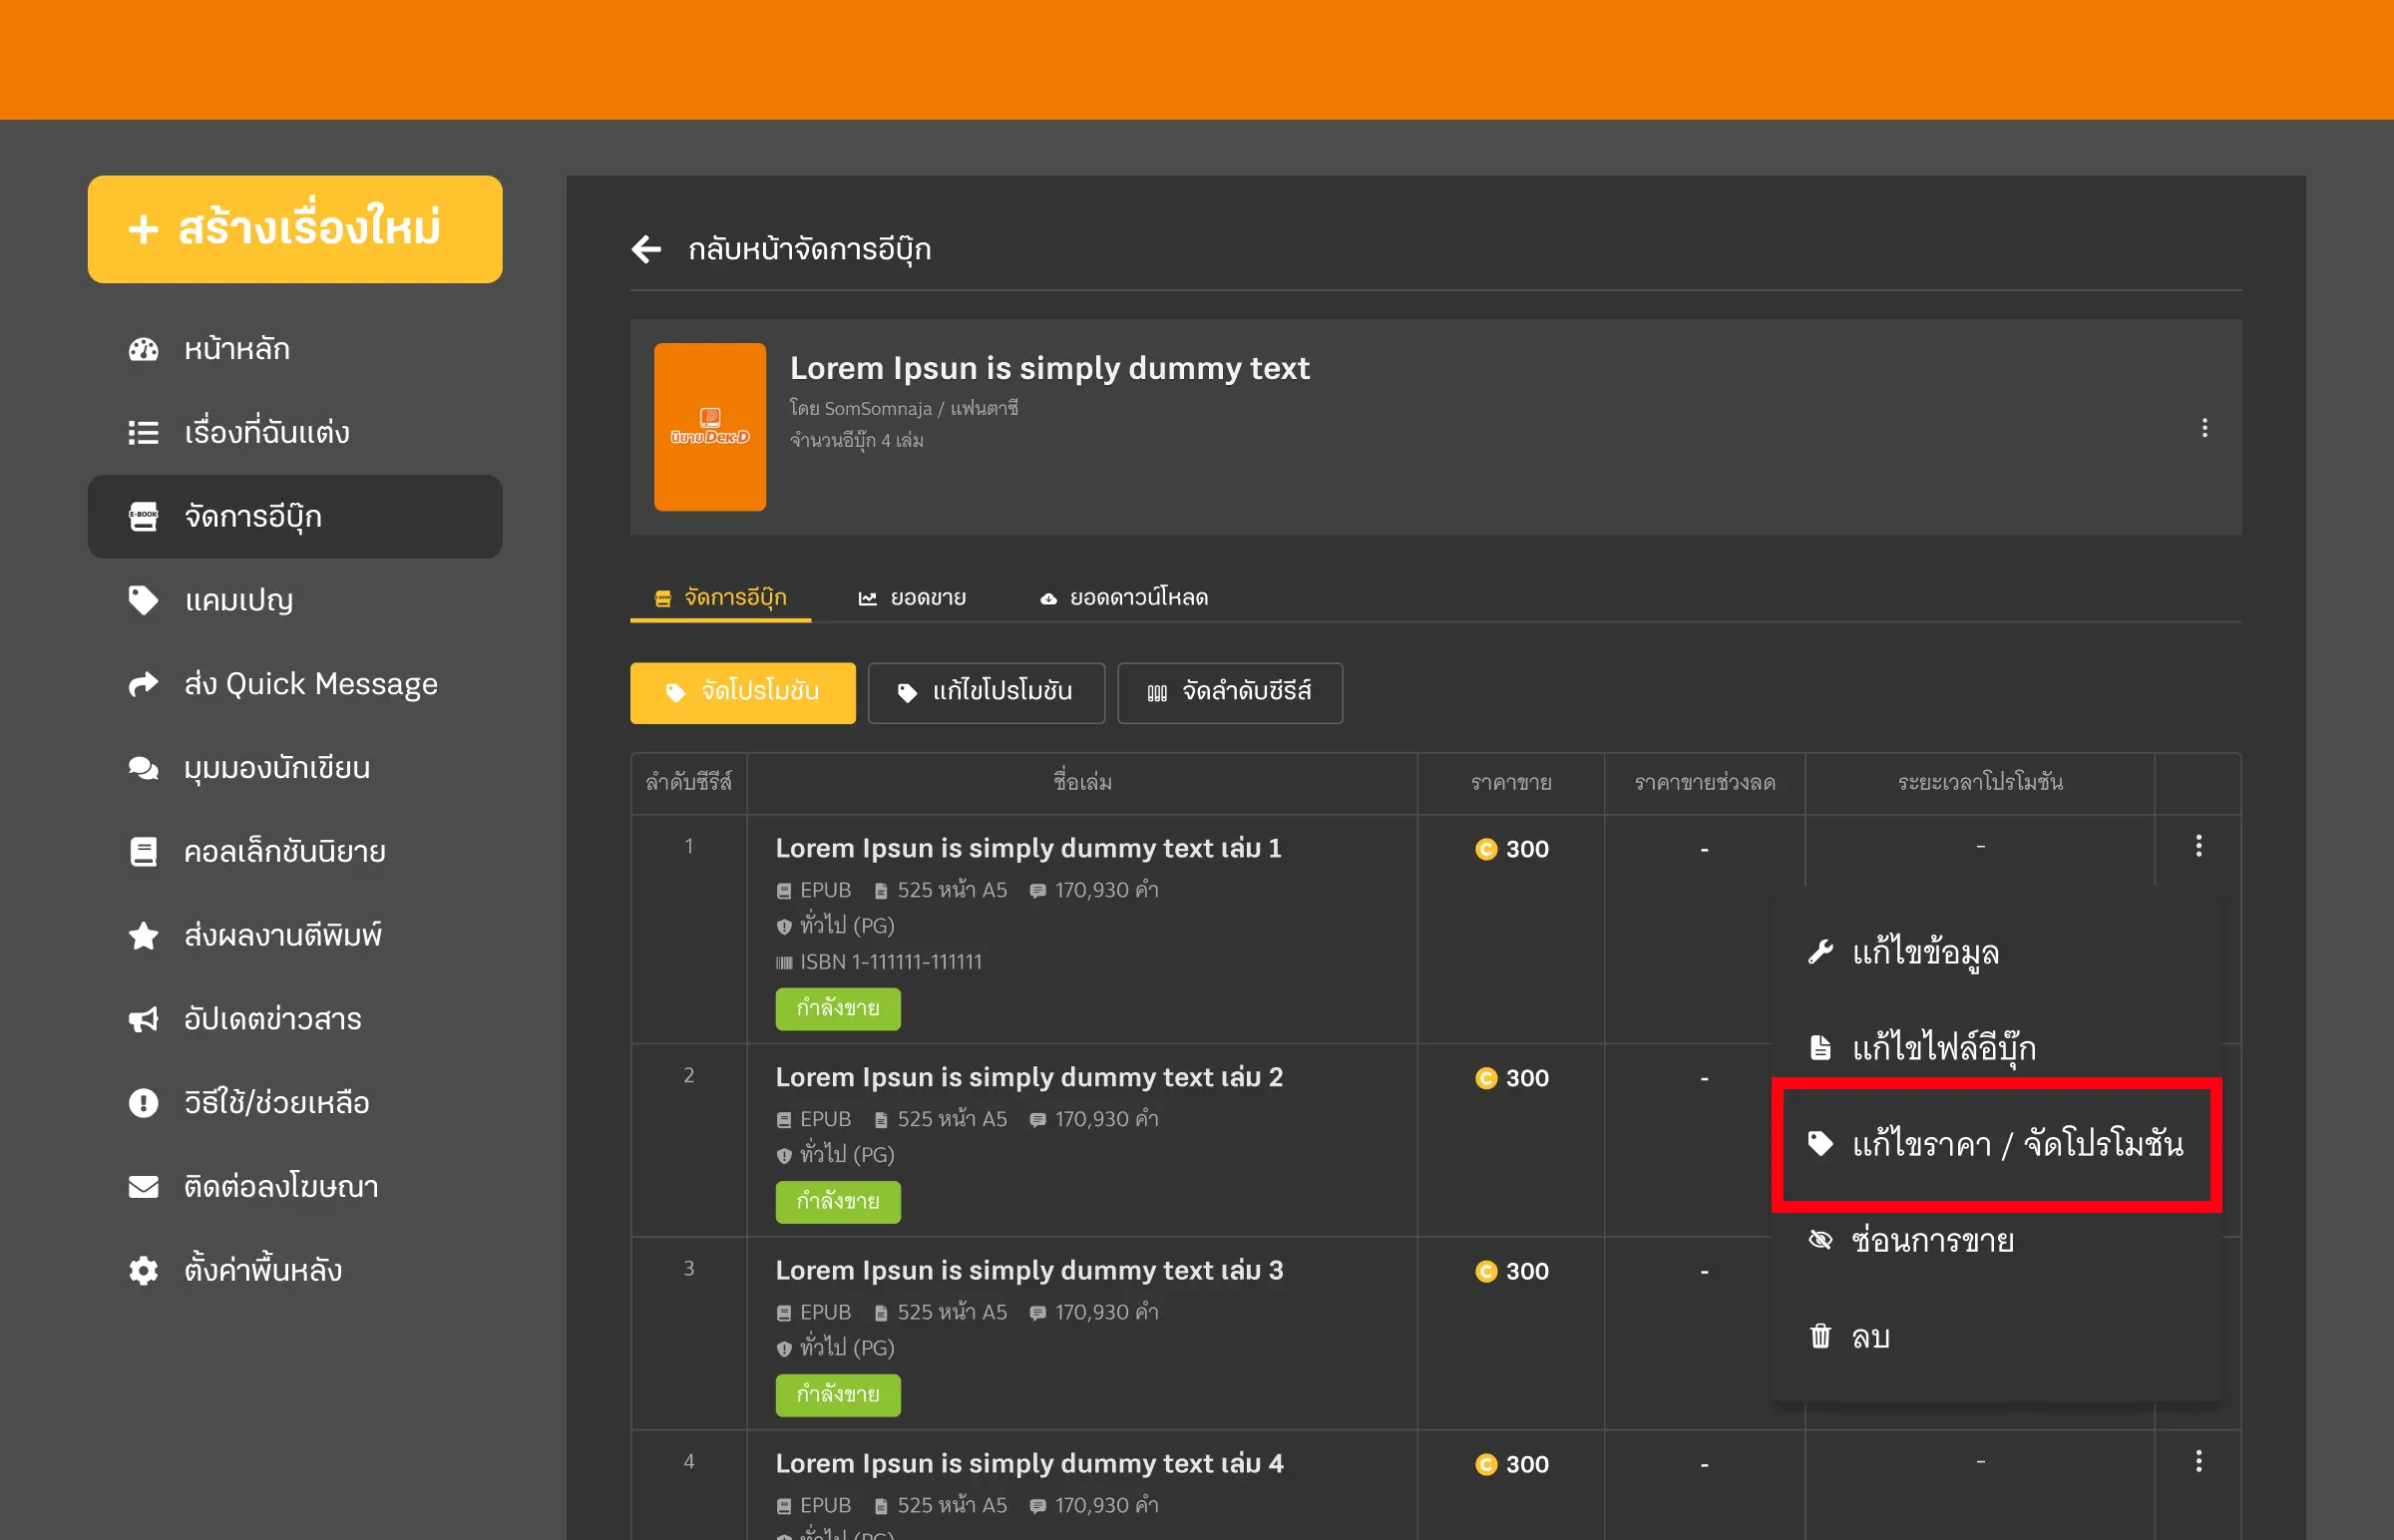Viewport: 2394px width, 1540px height.
Task: Click the back arrow icon
Action: click(647, 249)
